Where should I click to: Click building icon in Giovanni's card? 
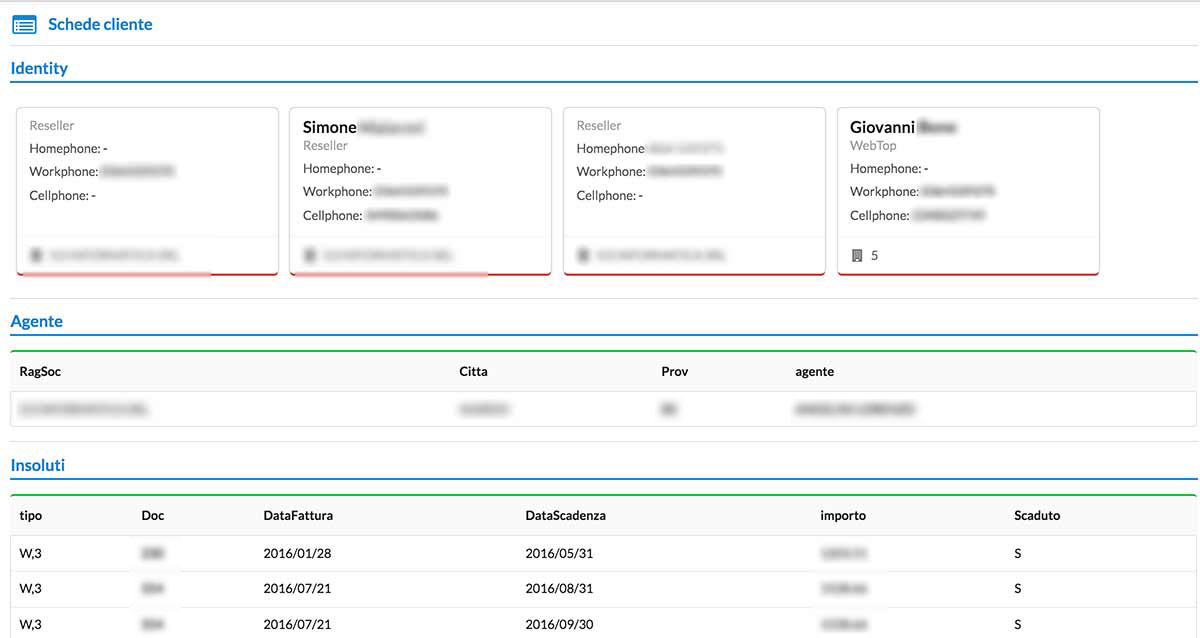tap(857, 256)
